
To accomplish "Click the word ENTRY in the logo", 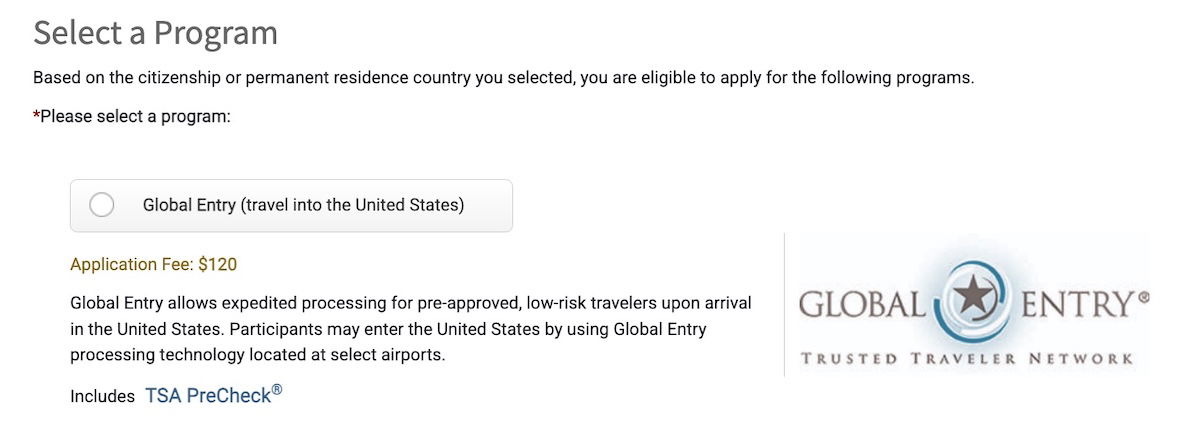I will pyautogui.click(x=1076, y=304).
